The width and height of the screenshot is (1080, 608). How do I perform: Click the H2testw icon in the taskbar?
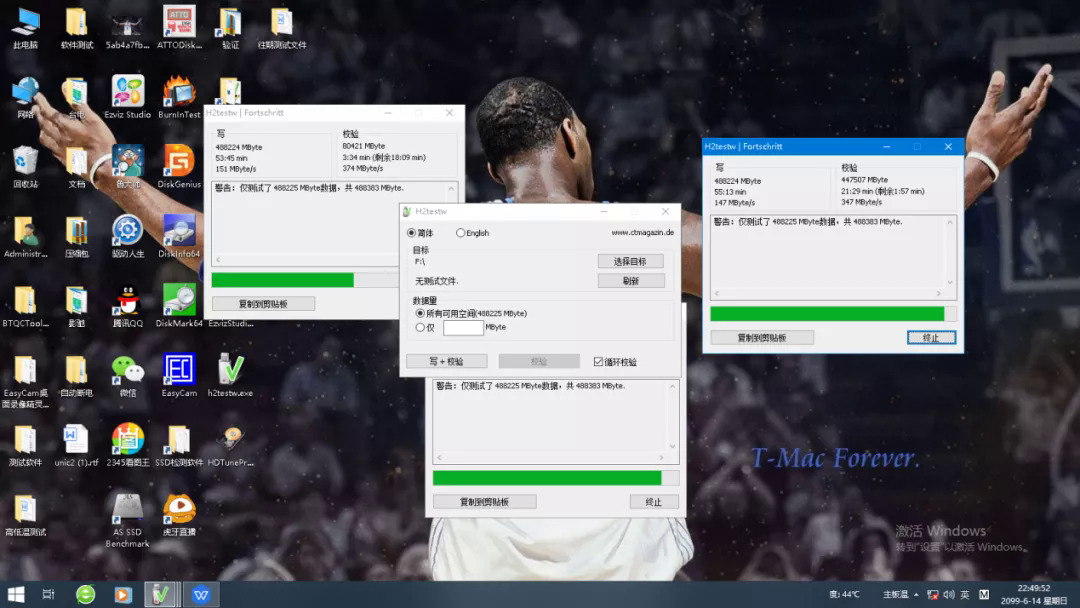click(160, 594)
